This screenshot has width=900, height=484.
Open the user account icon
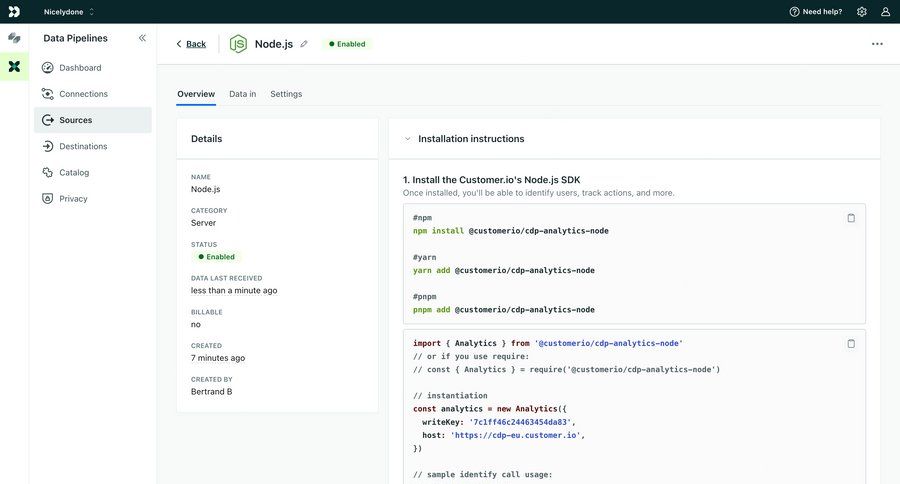(x=886, y=11)
